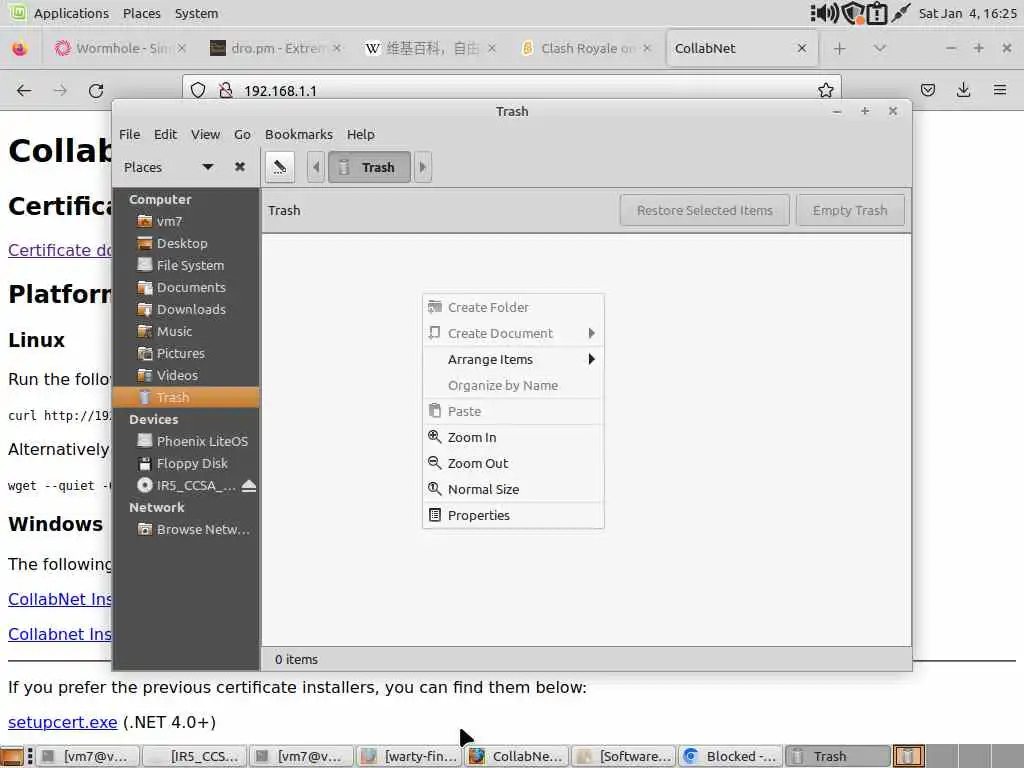The width and height of the screenshot is (1024, 768).
Task: Open the Applications menu
Action: [x=71, y=13]
